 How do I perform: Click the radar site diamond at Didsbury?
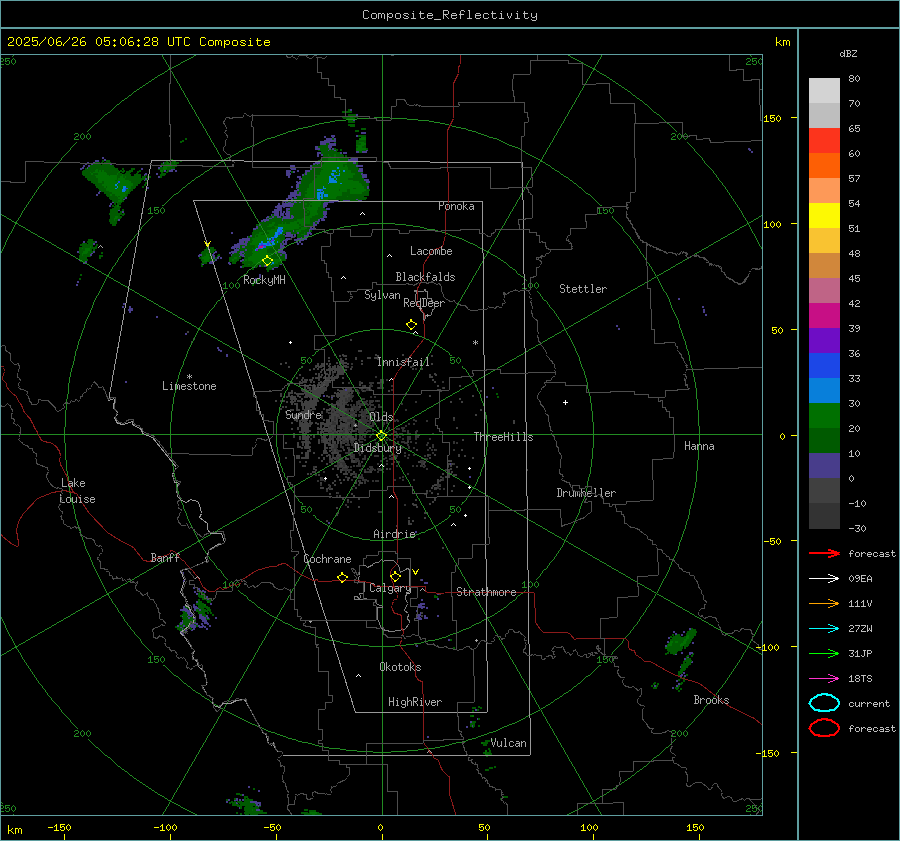(381, 436)
